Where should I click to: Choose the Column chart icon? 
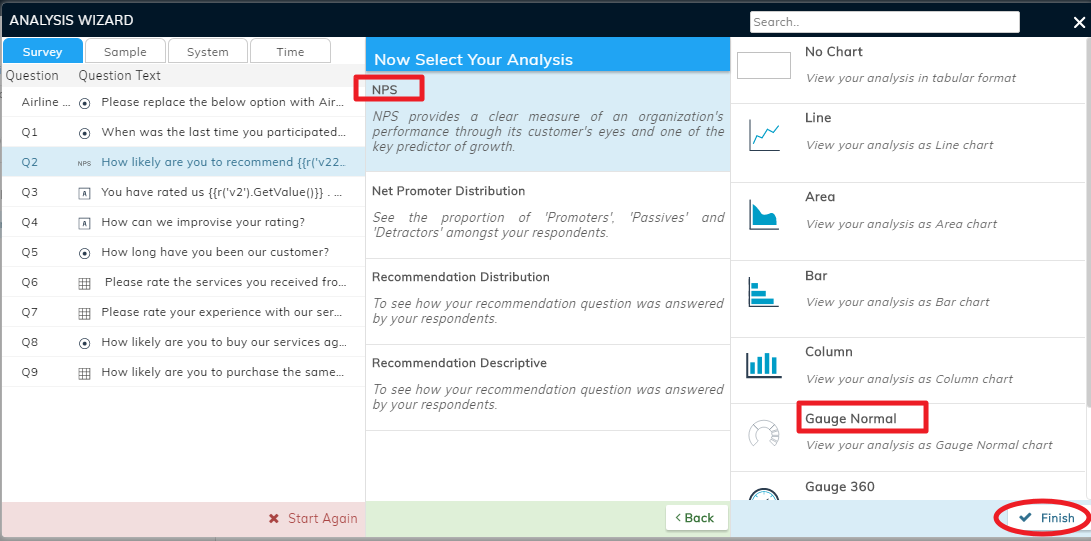tap(763, 364)
